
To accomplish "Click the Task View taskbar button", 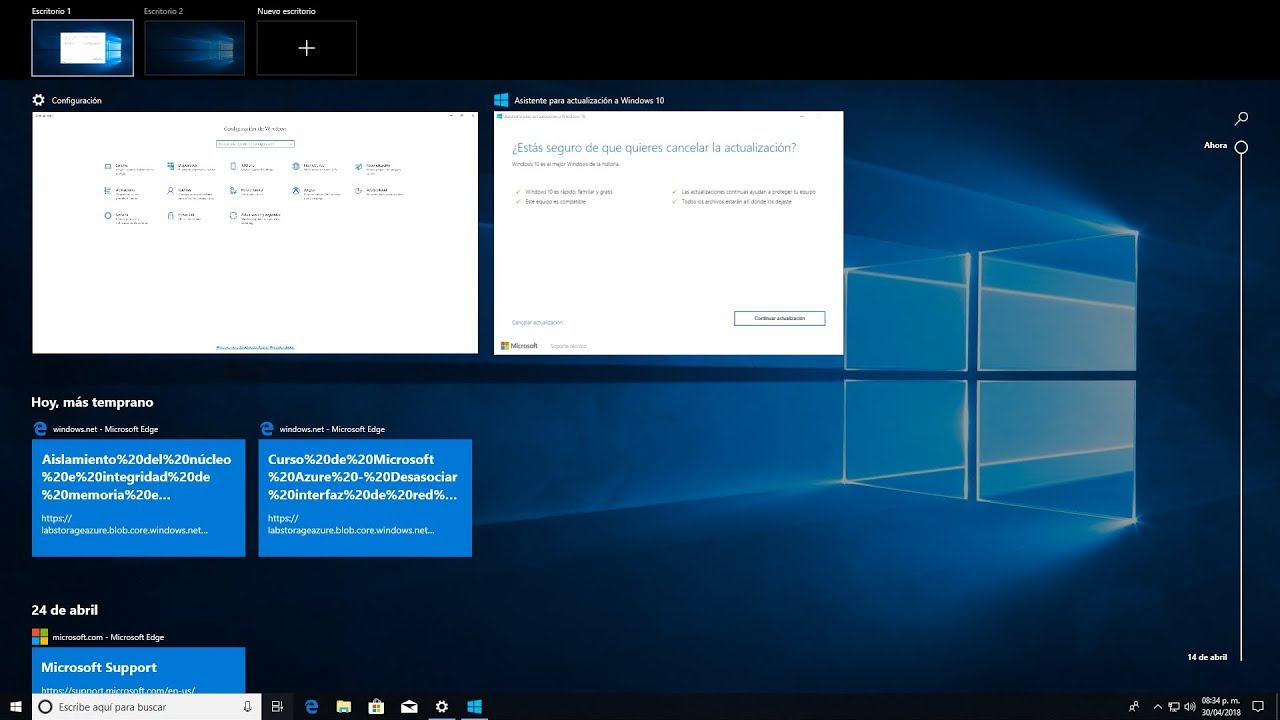I will (x=278, y=707).
